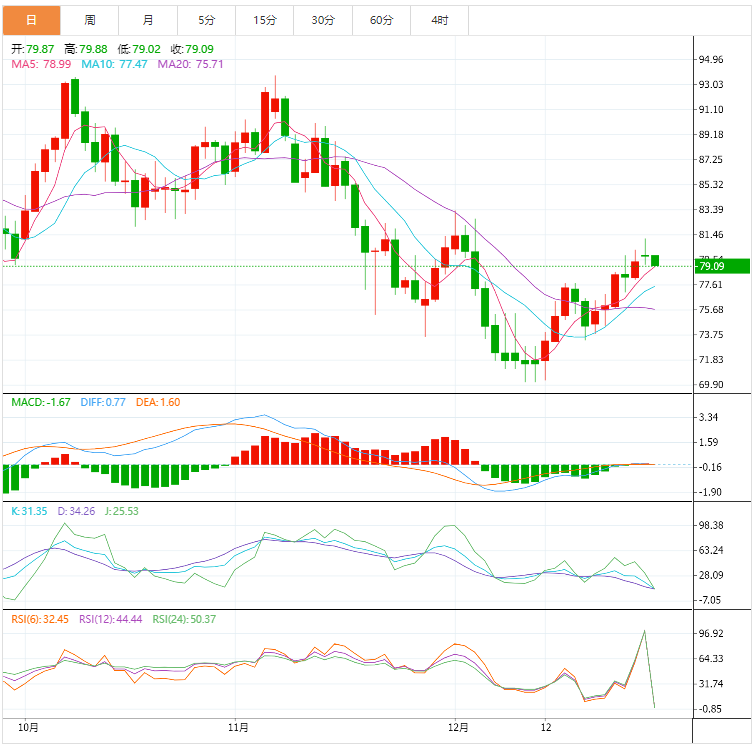Click the 12 date axis label
Image resolution: width=755 pixels, height=754 pixels.
click(546, 728)
